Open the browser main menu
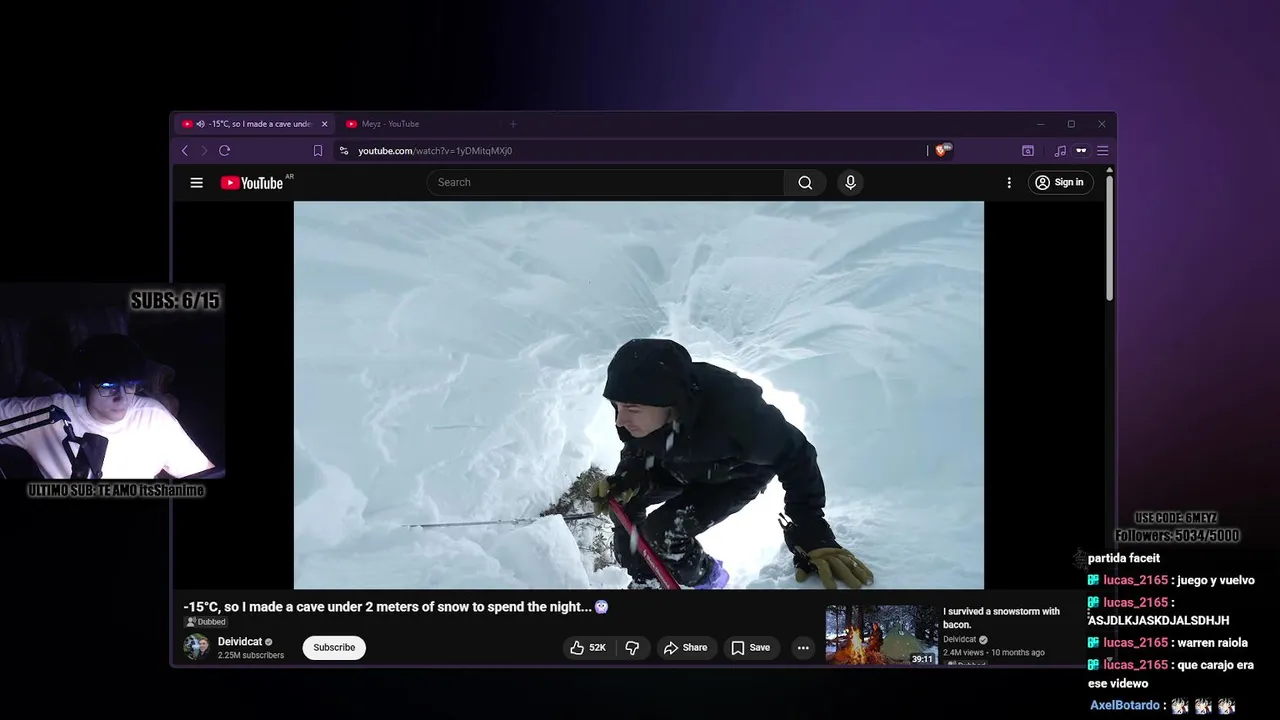Screen dimensions: 1280x720 [x=1103, y=151]
